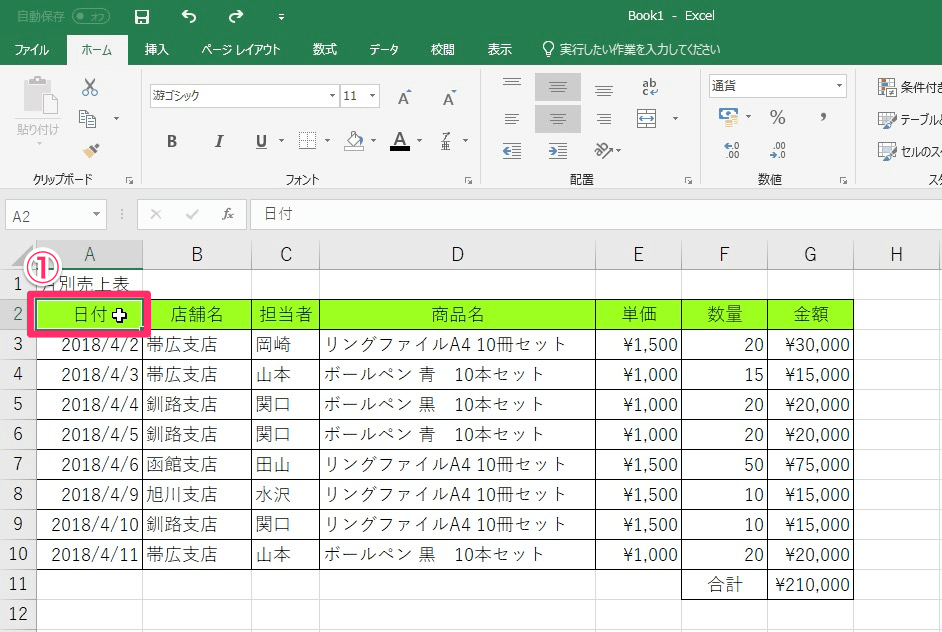Align text to vertical middle
This screenshot has height=632, width=942.
pos(558,87)
